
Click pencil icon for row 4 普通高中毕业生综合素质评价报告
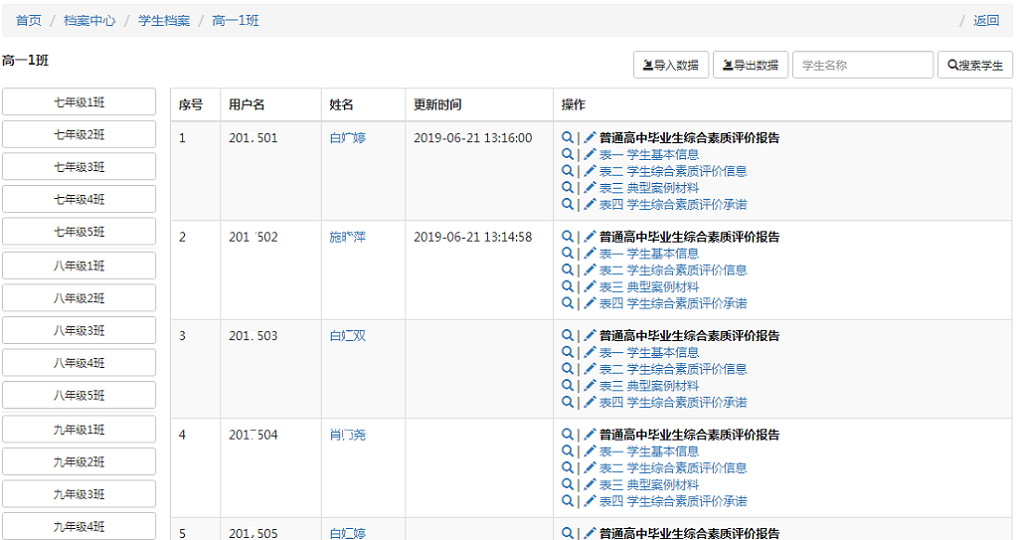tap(590, 435)
